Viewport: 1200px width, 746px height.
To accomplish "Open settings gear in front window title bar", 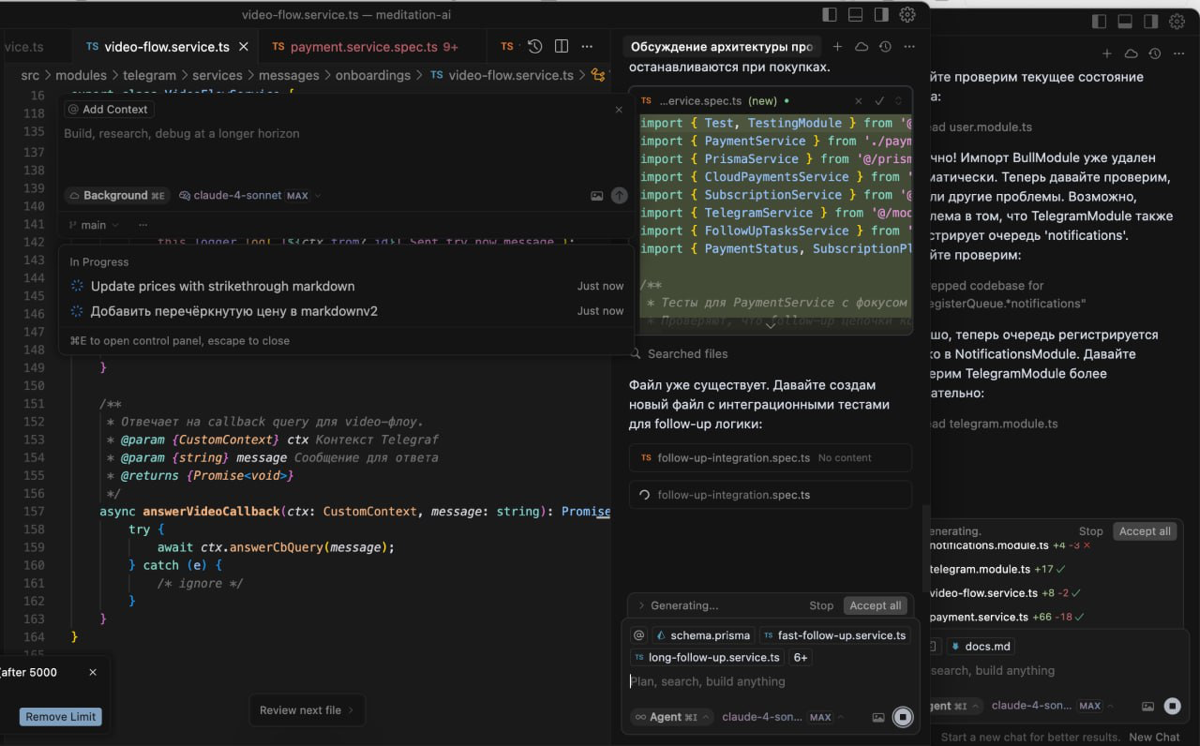I will pos(907,15).
